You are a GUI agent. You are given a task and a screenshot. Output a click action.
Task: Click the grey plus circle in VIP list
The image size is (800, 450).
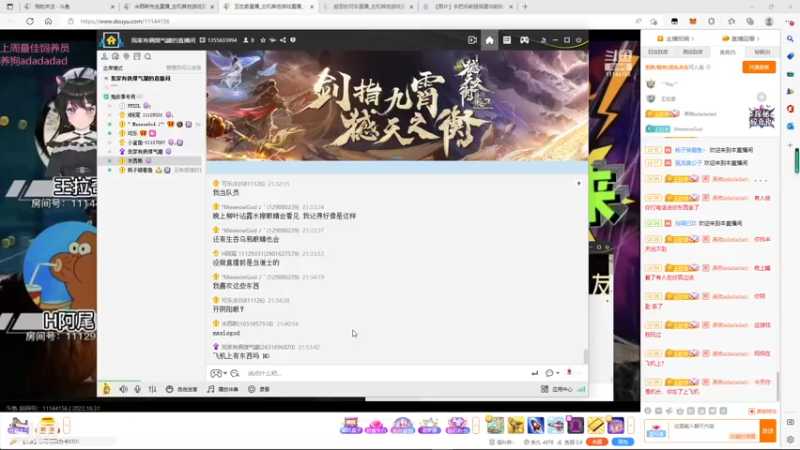click(x=761, y=97)
